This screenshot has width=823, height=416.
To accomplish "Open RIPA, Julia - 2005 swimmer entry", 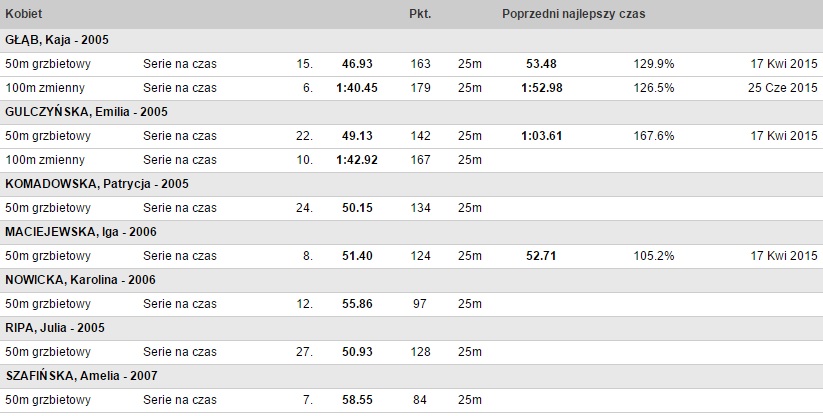I will 55,328.
